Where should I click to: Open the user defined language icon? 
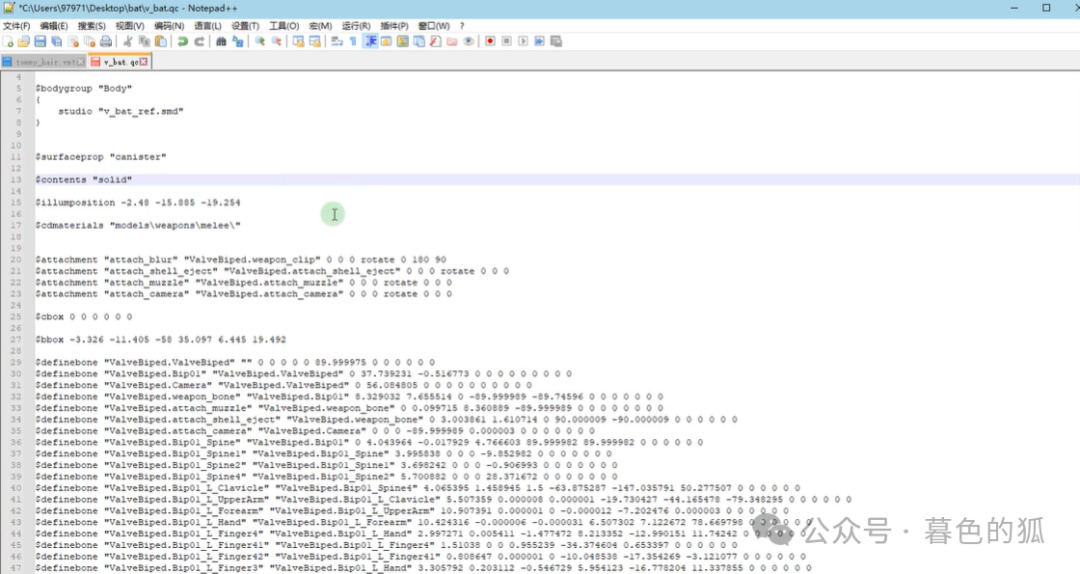coord(386,41)
